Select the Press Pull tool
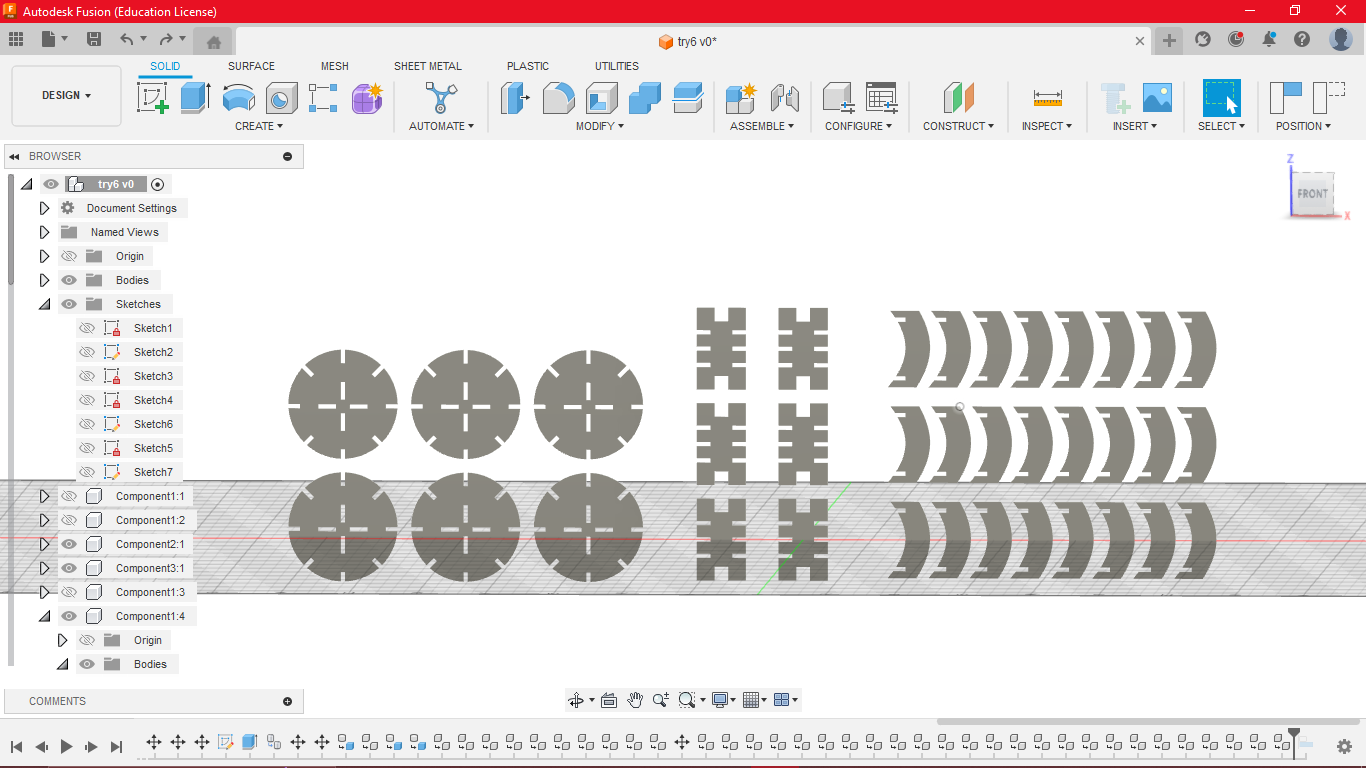The image size is (1366, 768). [516, 98]
